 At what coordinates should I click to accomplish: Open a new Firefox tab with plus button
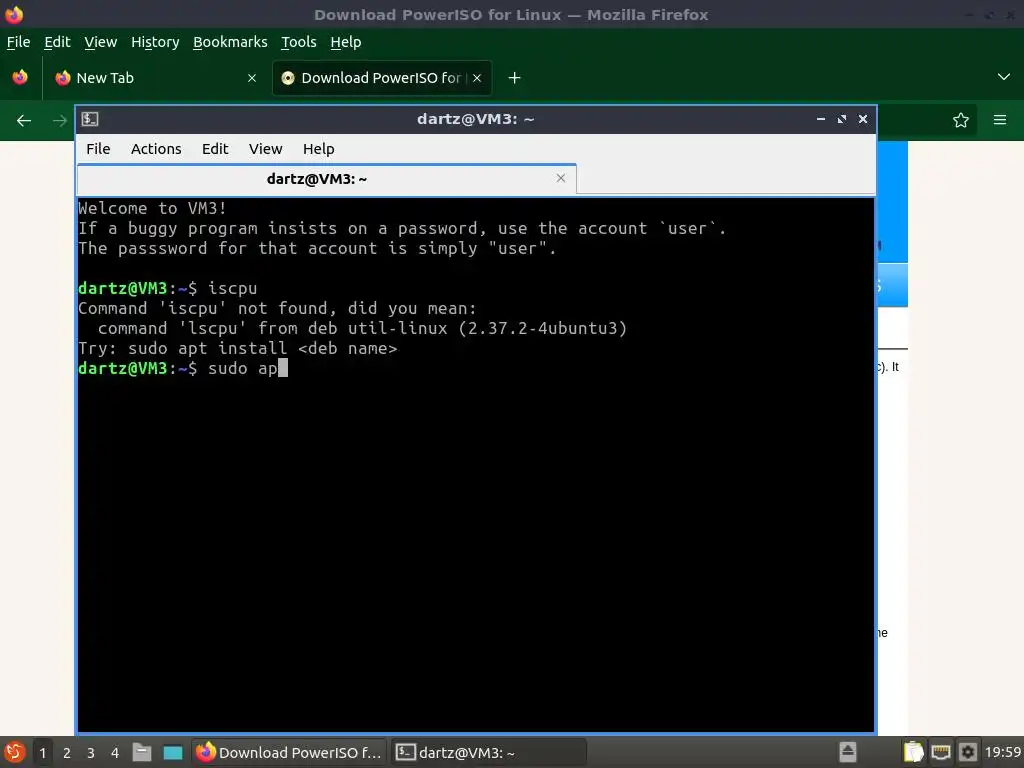(515, 78)
